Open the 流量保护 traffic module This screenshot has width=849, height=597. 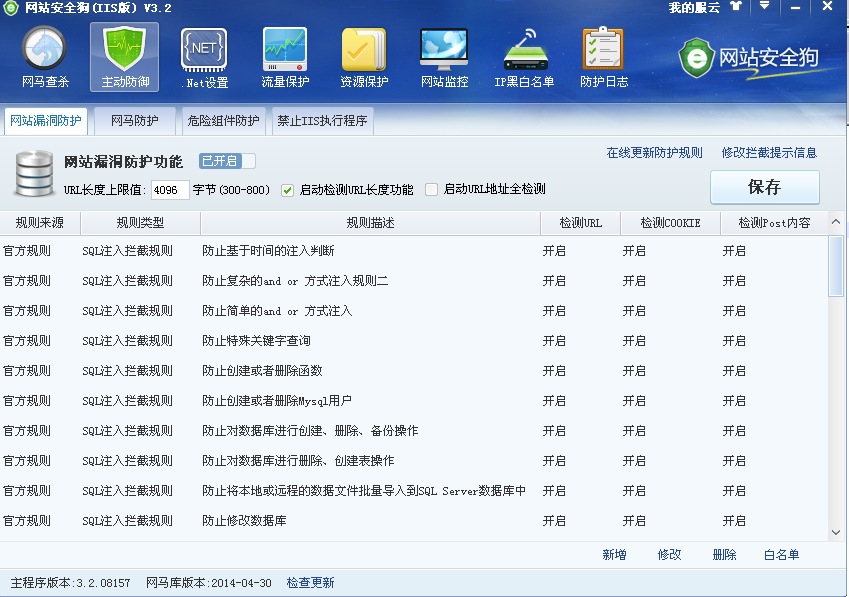click(x=285, y=58)
